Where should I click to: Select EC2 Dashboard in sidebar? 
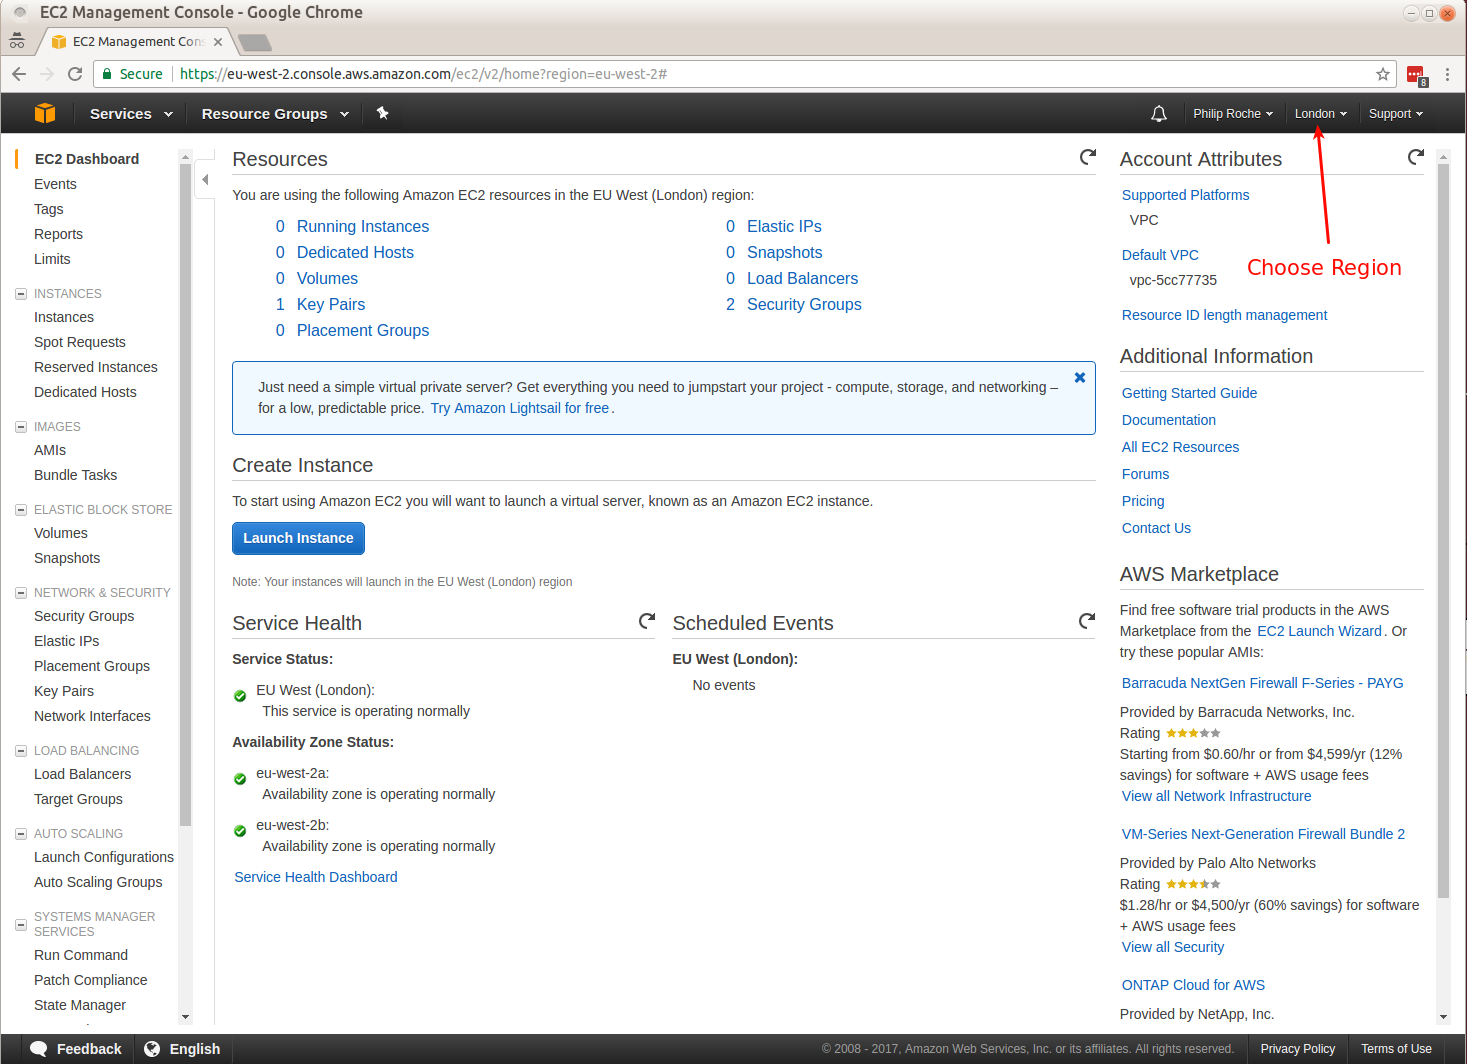[x=87, y=159]
